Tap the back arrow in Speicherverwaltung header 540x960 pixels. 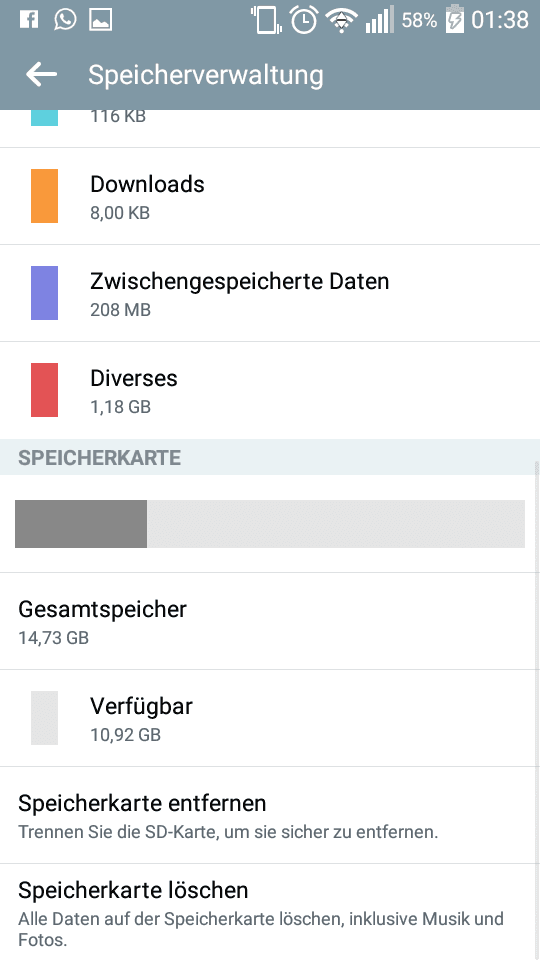pos(41,75)
